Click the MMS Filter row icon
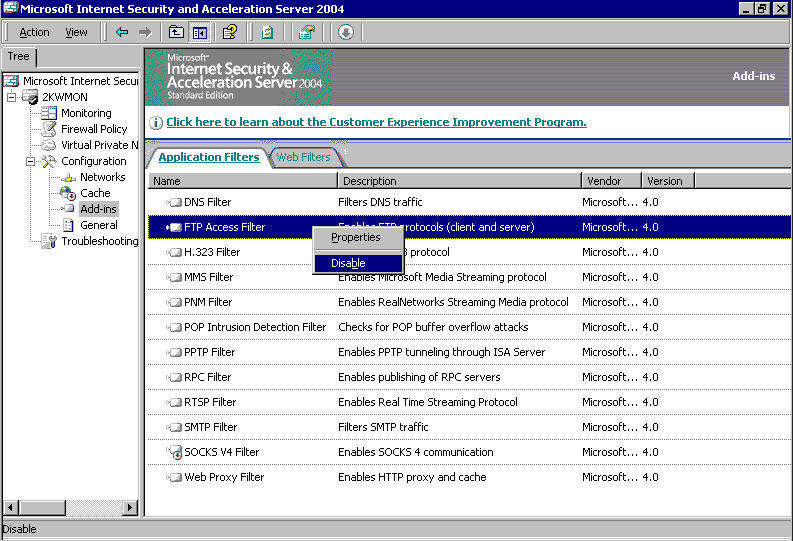 (x=174, y=277)
